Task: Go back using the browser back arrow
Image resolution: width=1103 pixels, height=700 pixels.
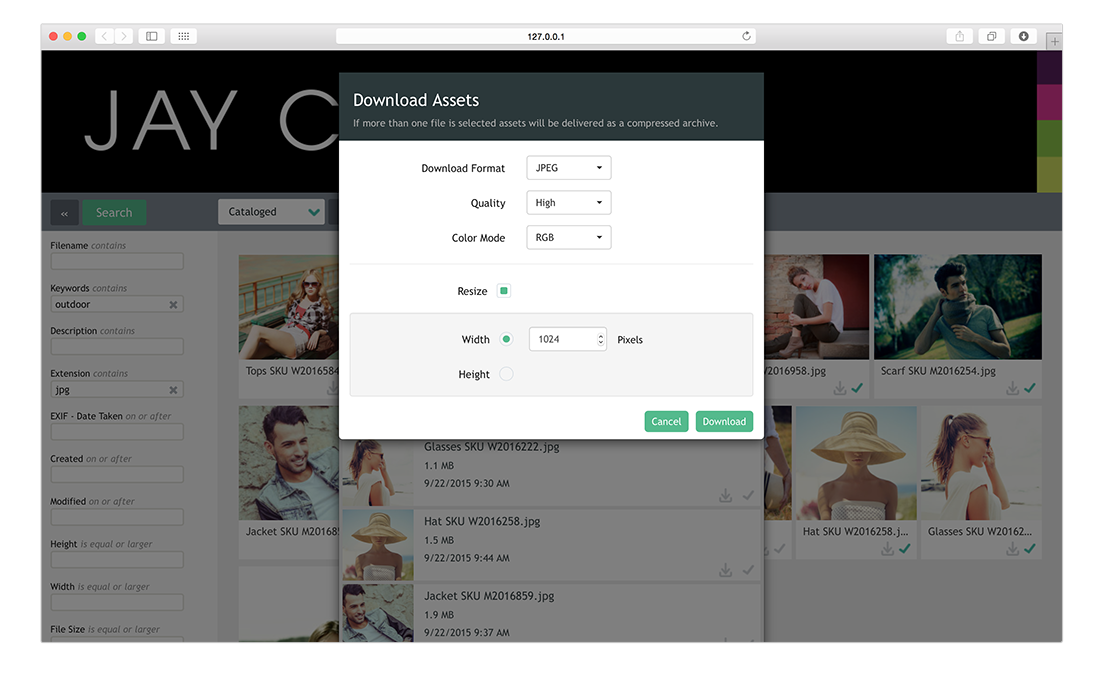Action: pyautogui.click(x=104, y=36)
